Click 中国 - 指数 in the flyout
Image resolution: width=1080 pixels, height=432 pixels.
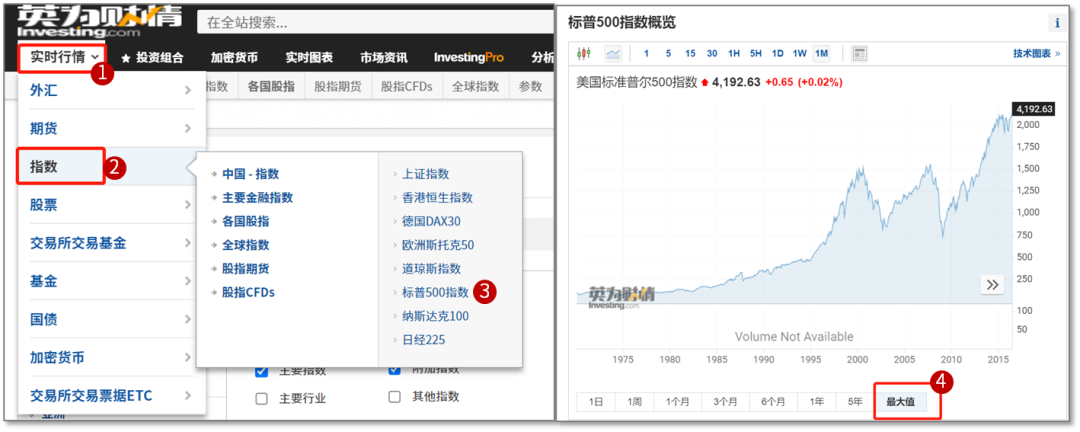point(251,174)
